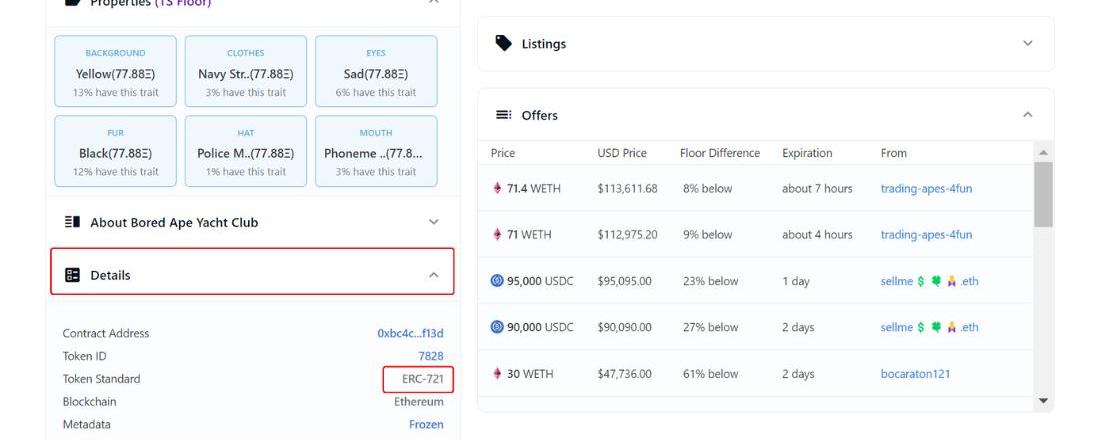Select the Police hat trait card
Viewport: 1100px width, 440px height.
click(x=245, y=151)
